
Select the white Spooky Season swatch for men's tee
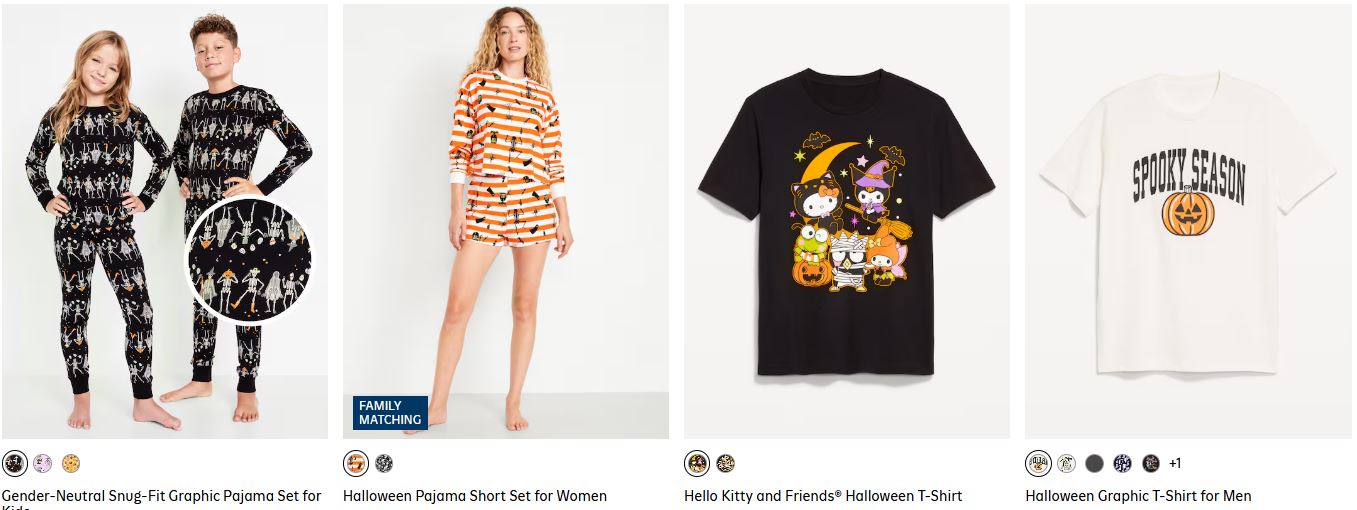pyautogui.click(x=1039, y=463)
